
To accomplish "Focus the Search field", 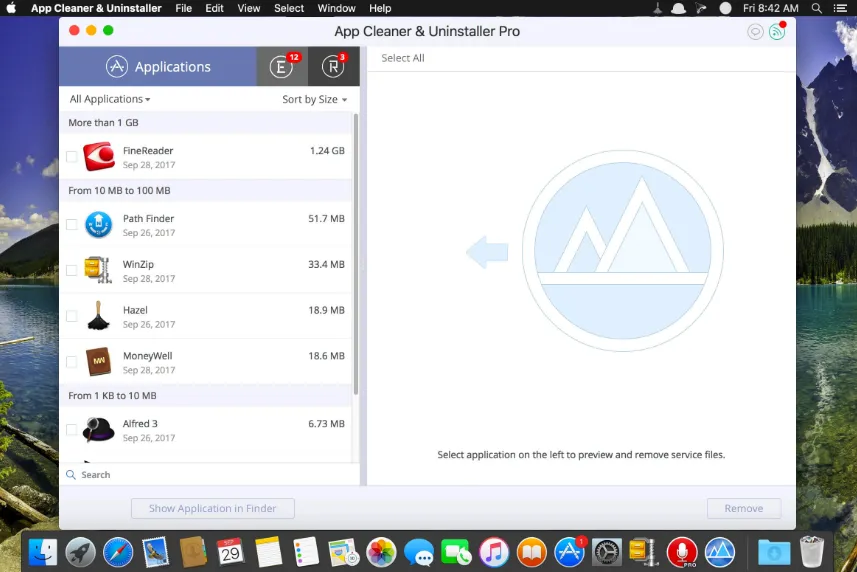I will (x=209, y=475).
